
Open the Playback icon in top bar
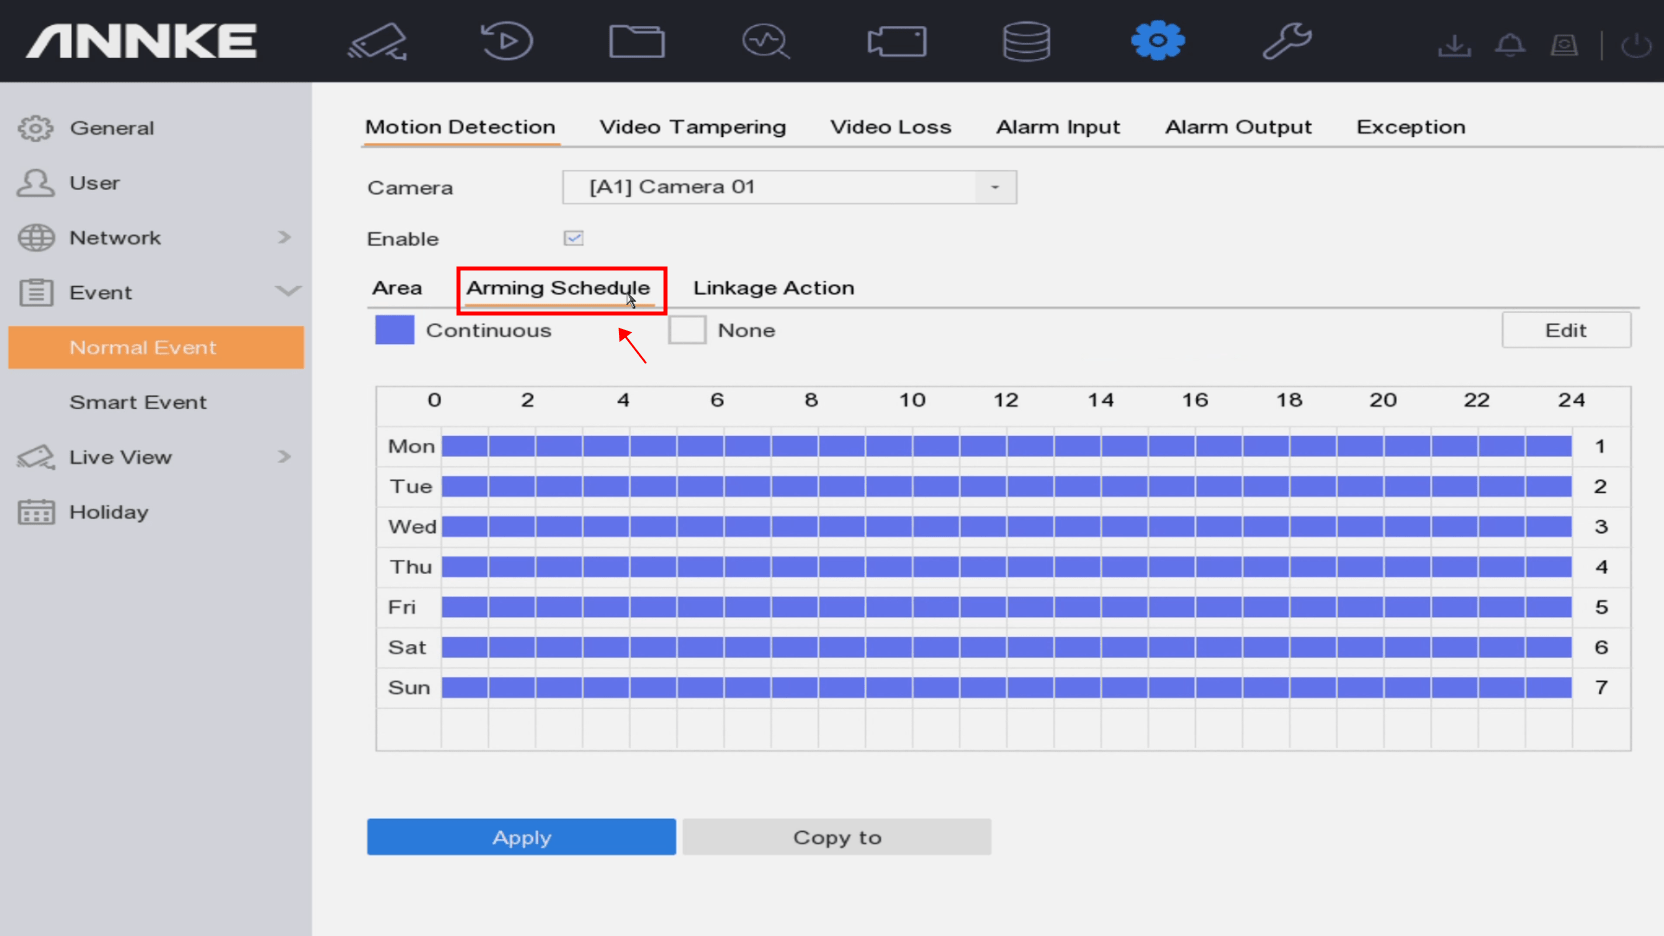click(507, 42)
